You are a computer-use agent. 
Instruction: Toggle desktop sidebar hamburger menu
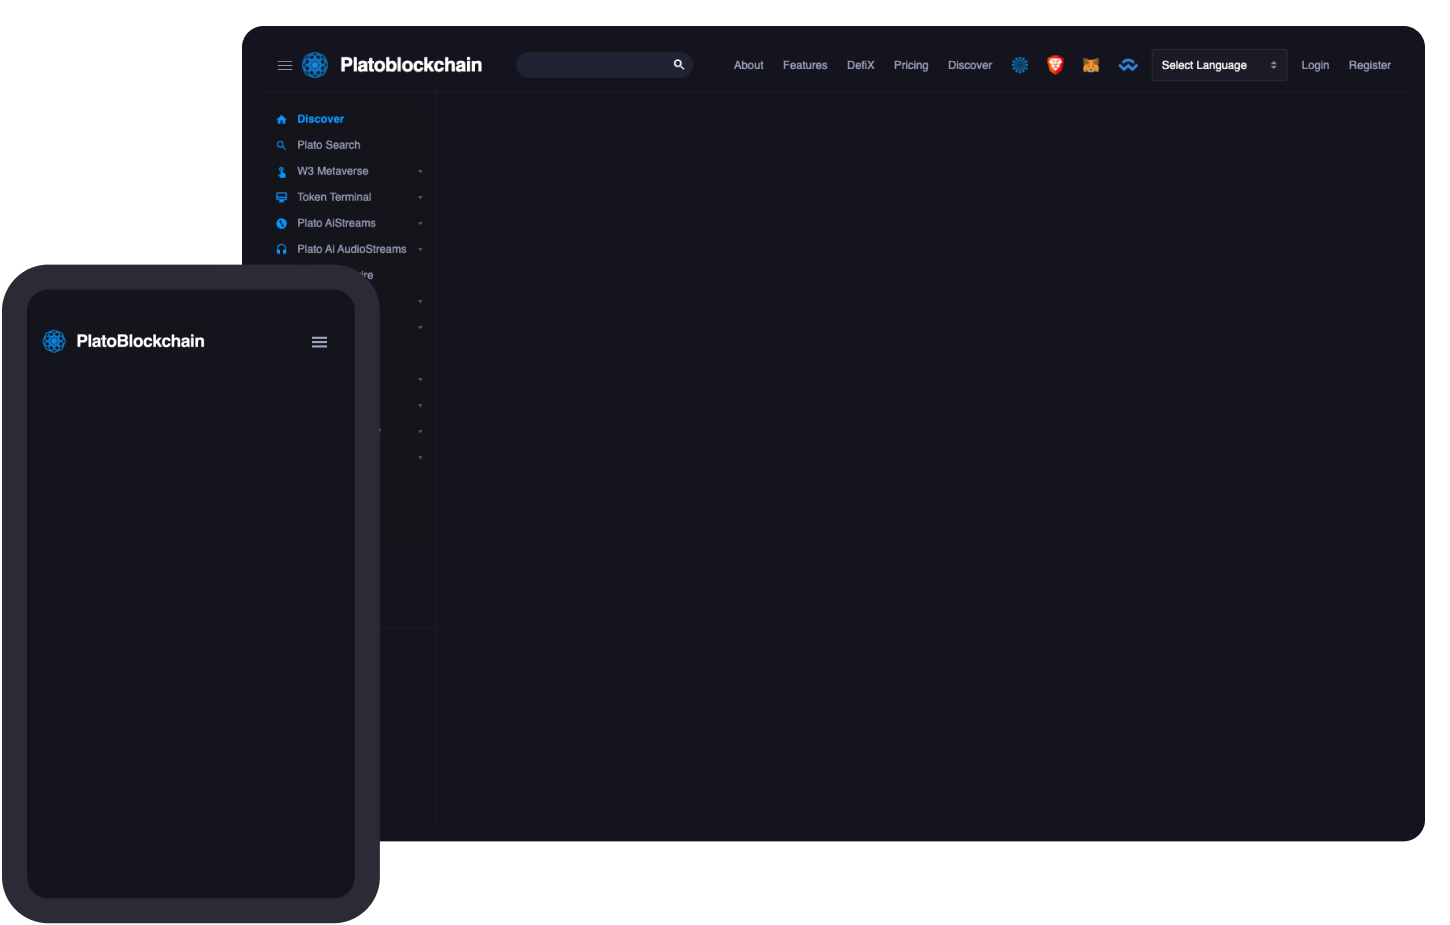point(285,65)
